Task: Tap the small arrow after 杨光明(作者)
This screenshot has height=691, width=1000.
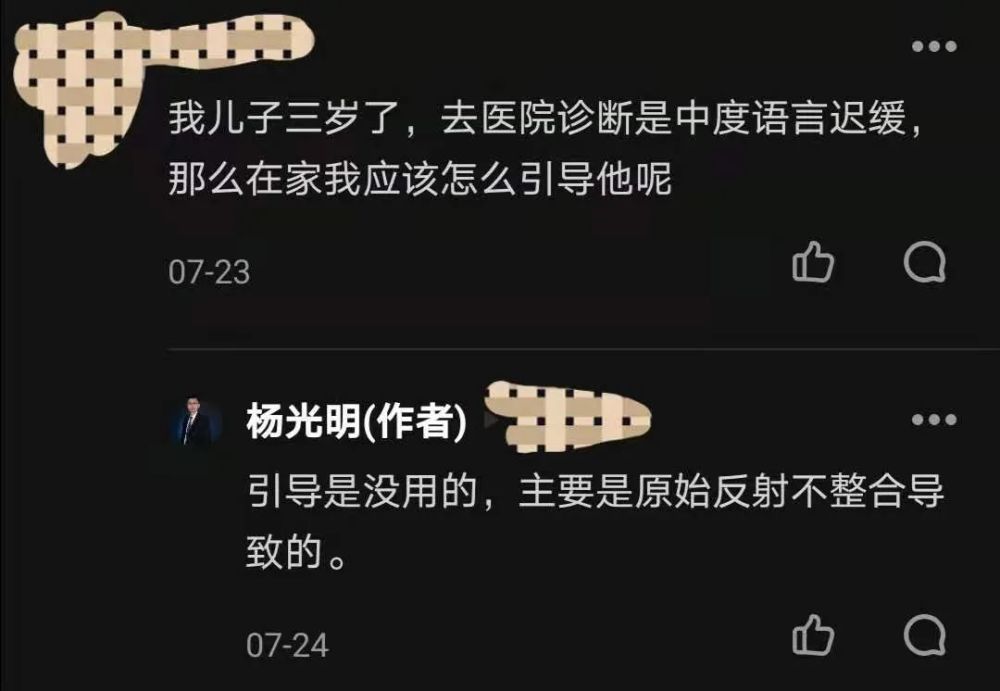Action: [490, 419]
